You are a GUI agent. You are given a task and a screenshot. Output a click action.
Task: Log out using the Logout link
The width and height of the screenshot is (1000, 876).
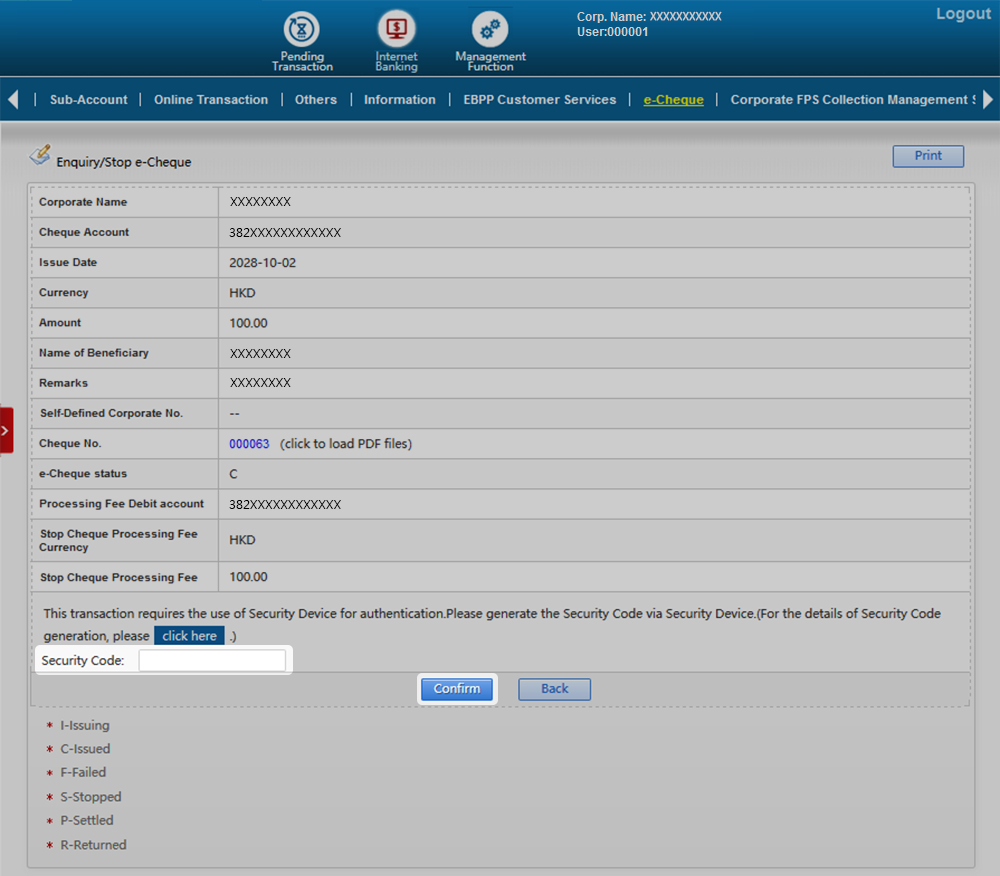coord(962,14)
